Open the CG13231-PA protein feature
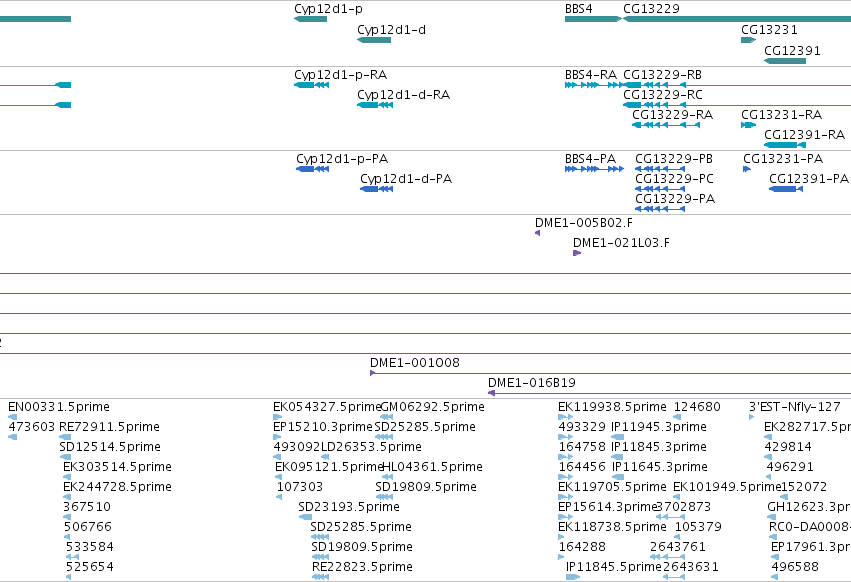This screenshot has height=582, width=851. [747, 169]
